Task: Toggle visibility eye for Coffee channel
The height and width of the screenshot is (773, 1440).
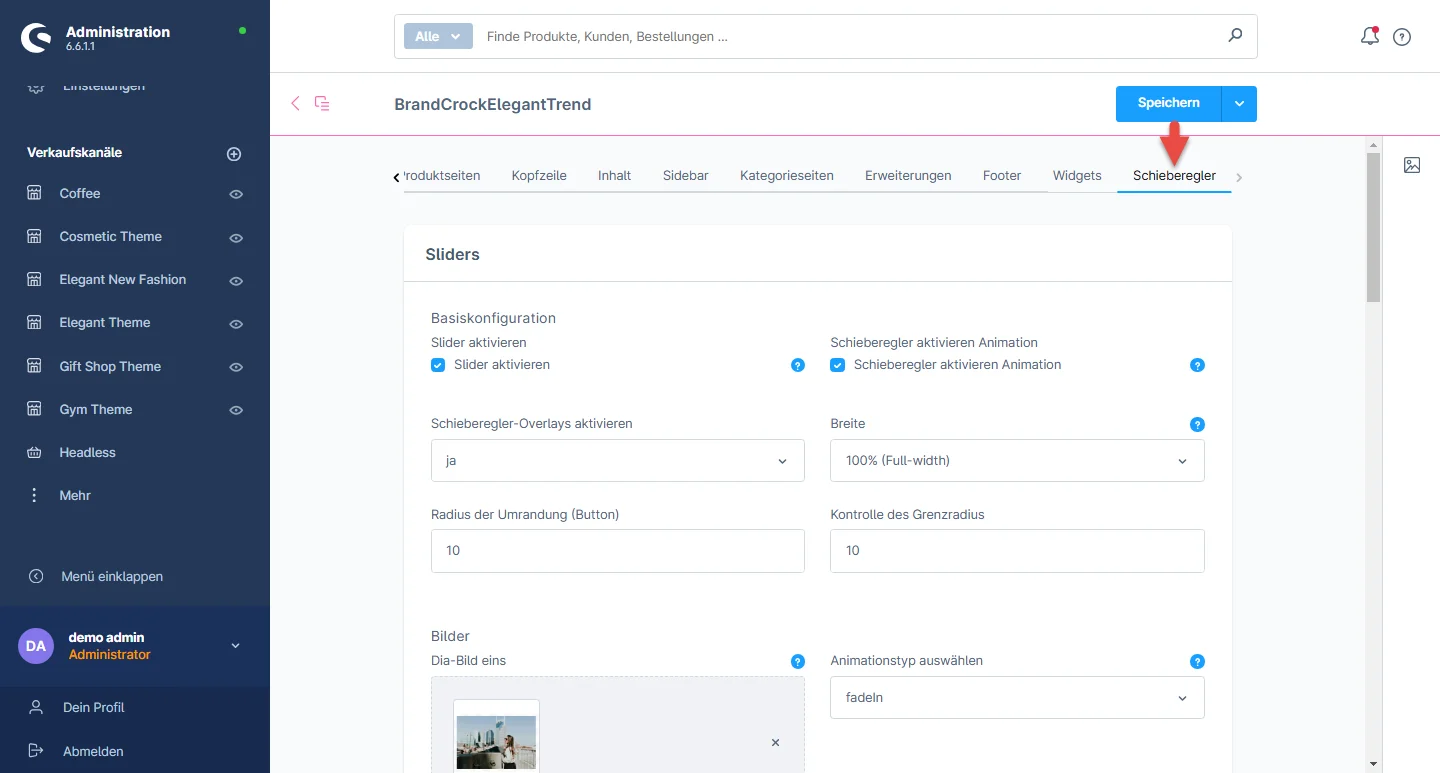Action: click(x=236, y=194)
